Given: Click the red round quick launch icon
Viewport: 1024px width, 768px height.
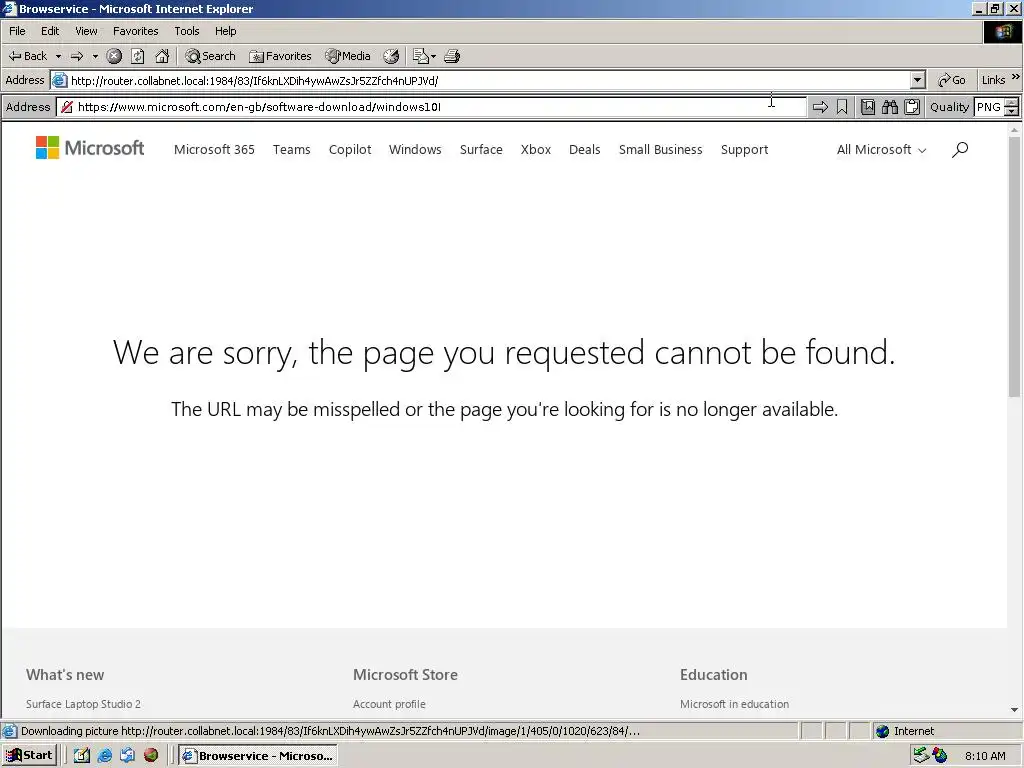Looking at the screenshot, I should pyautogui.click(x=151, y=756).
